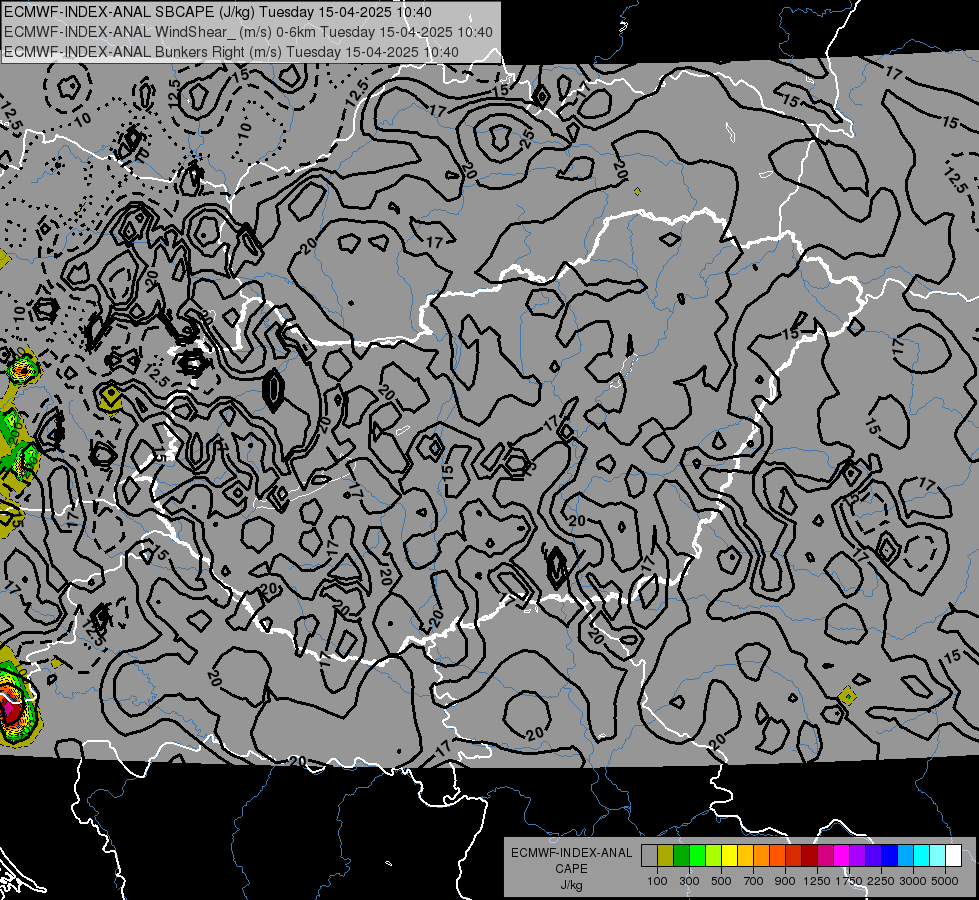This screenshot has width=979, height=900.
Task: Click the pure yellow legend swatch
Action: pos(729,856)
